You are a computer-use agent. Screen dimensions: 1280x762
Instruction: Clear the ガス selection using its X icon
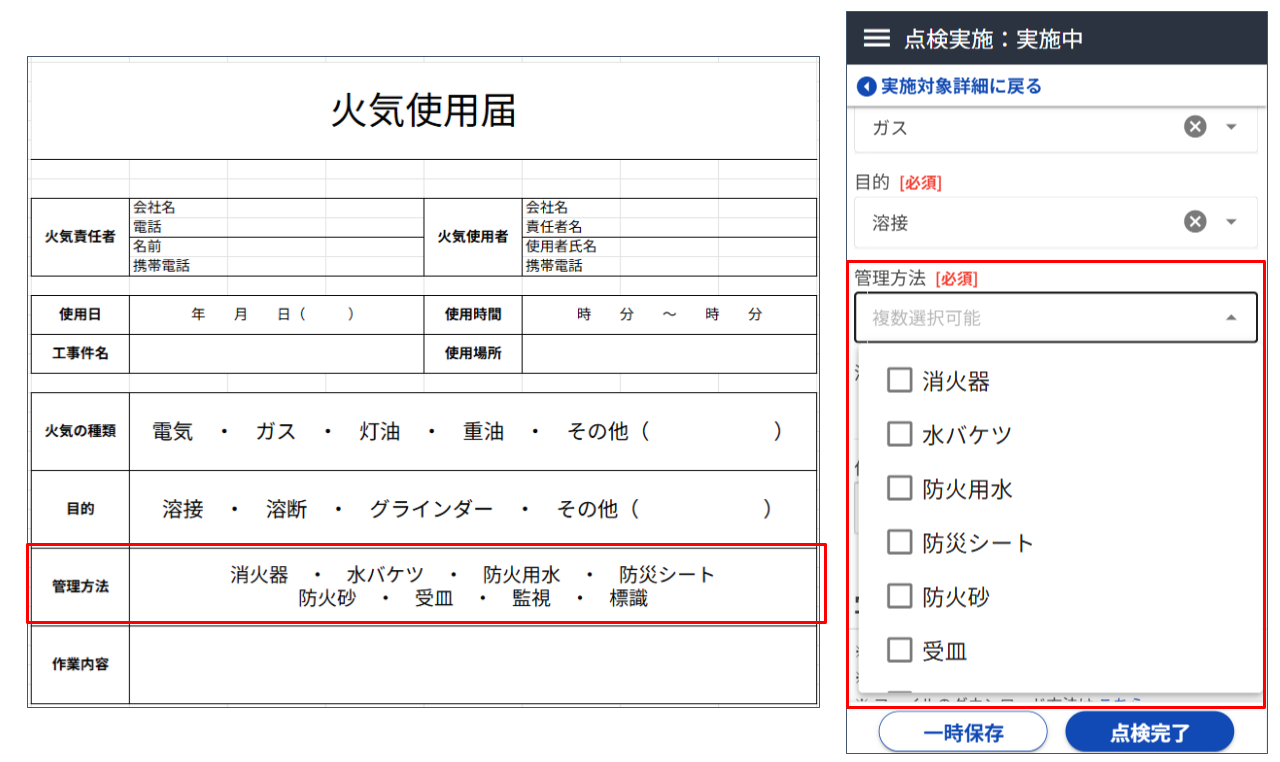point(1194,126)
